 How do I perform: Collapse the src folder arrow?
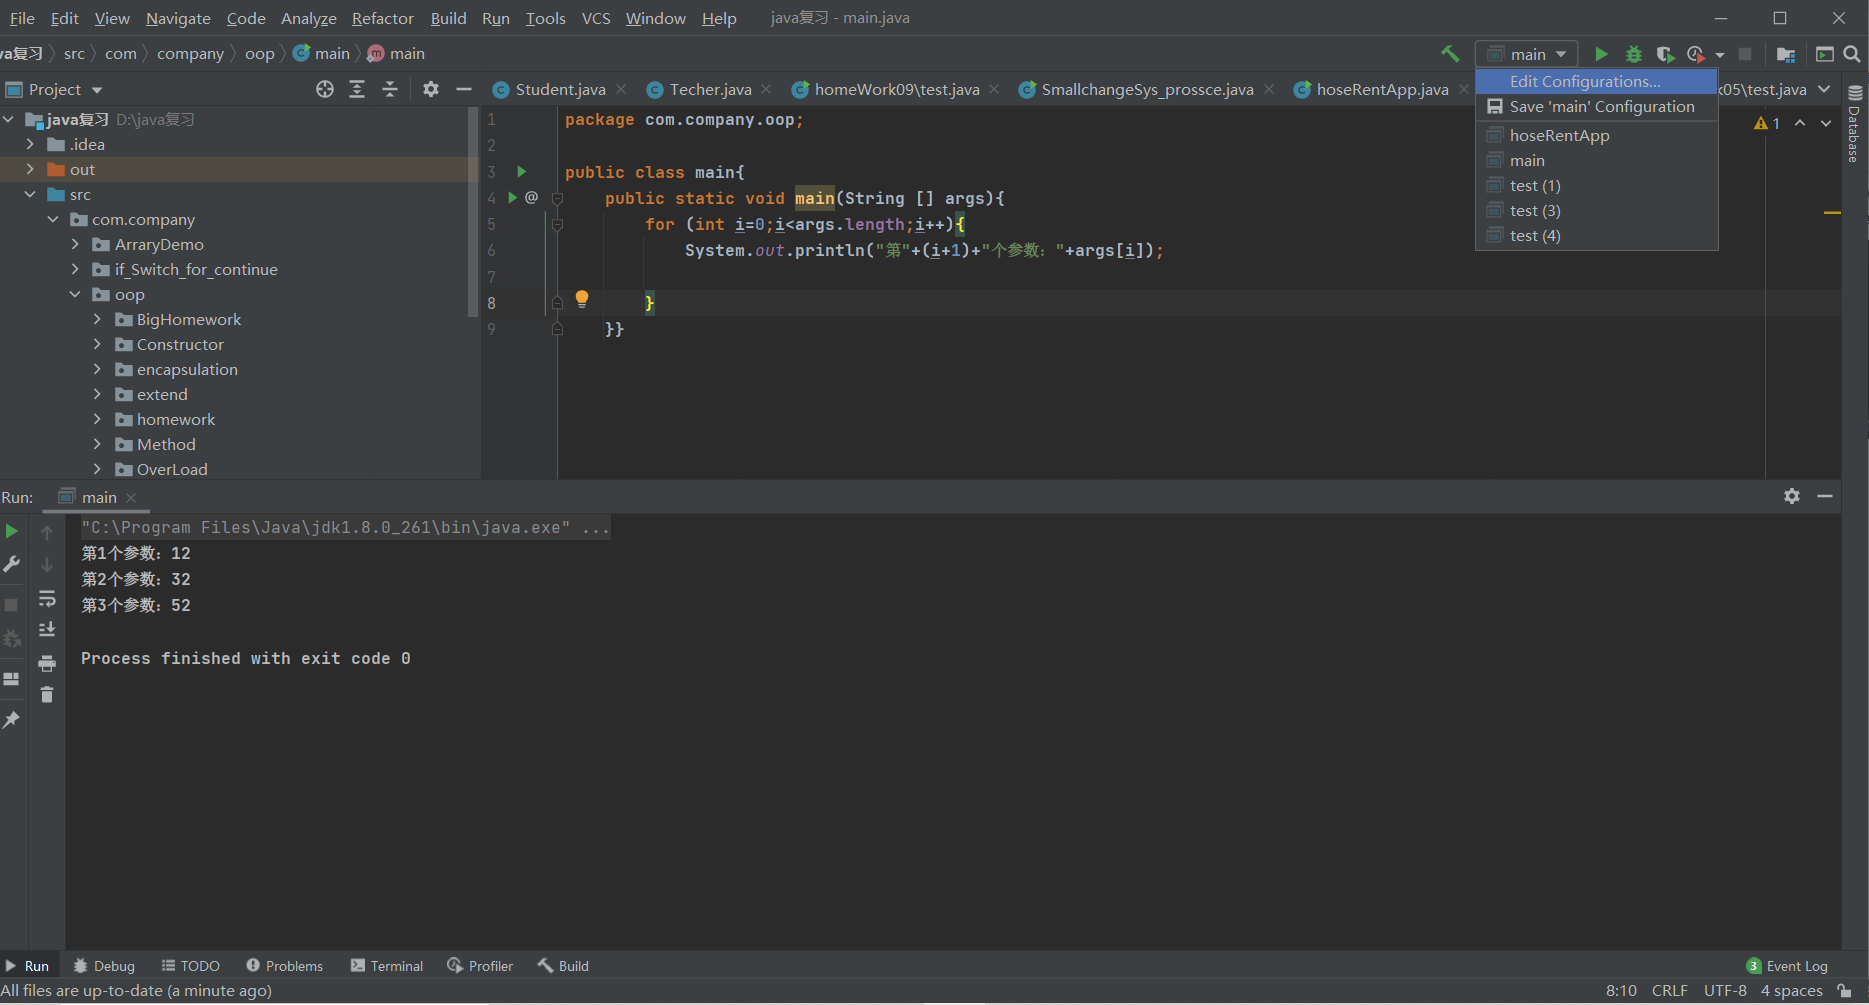tap(30, 194)
